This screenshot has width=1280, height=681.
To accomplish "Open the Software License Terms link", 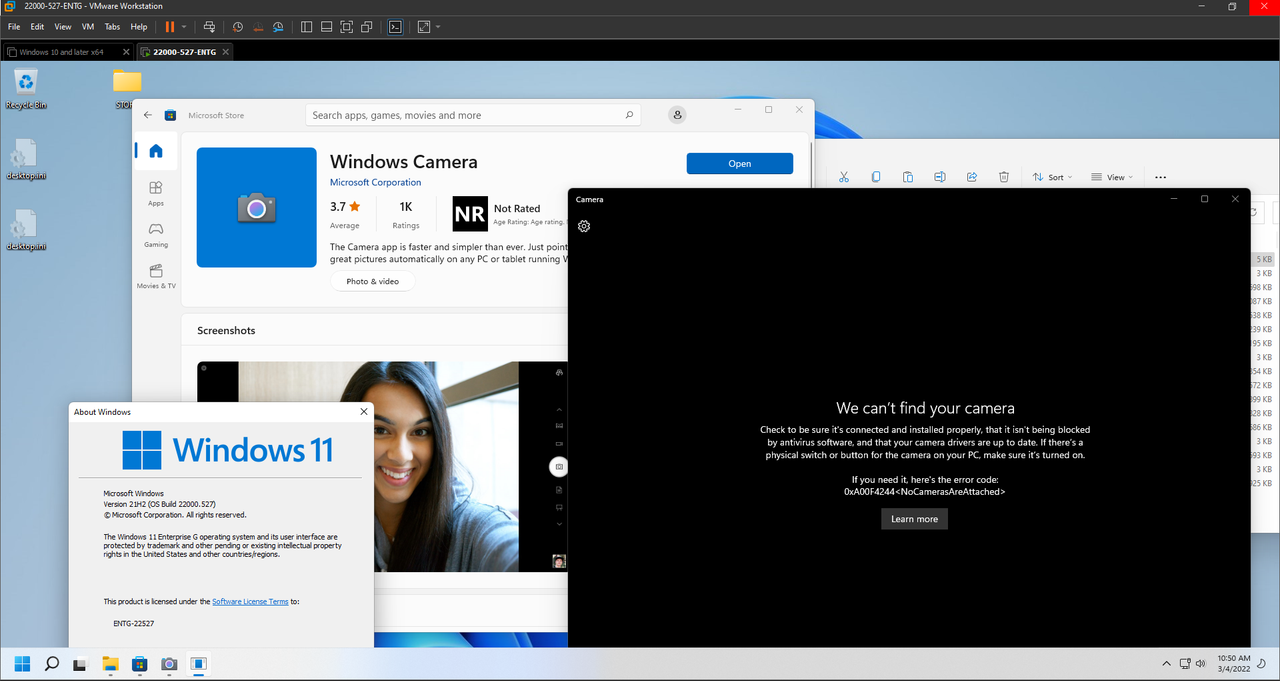I will pos(250,601).
